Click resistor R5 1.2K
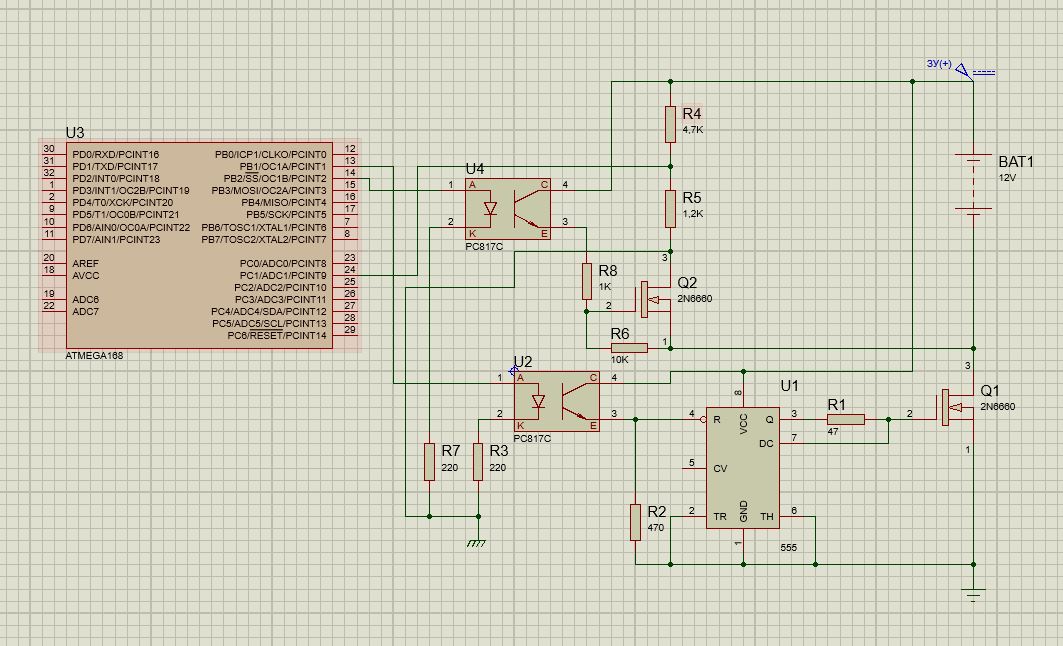The image size is (1063, 646). tap(671, 208)
